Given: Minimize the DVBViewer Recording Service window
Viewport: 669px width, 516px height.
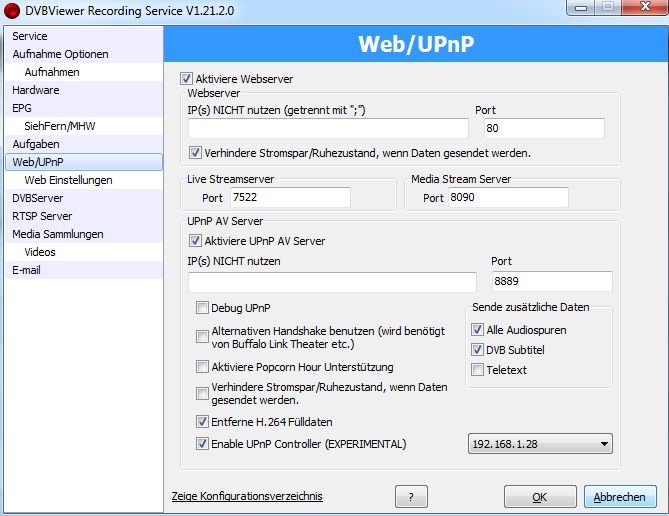Looking at the screenshot, I should [581, 8].
